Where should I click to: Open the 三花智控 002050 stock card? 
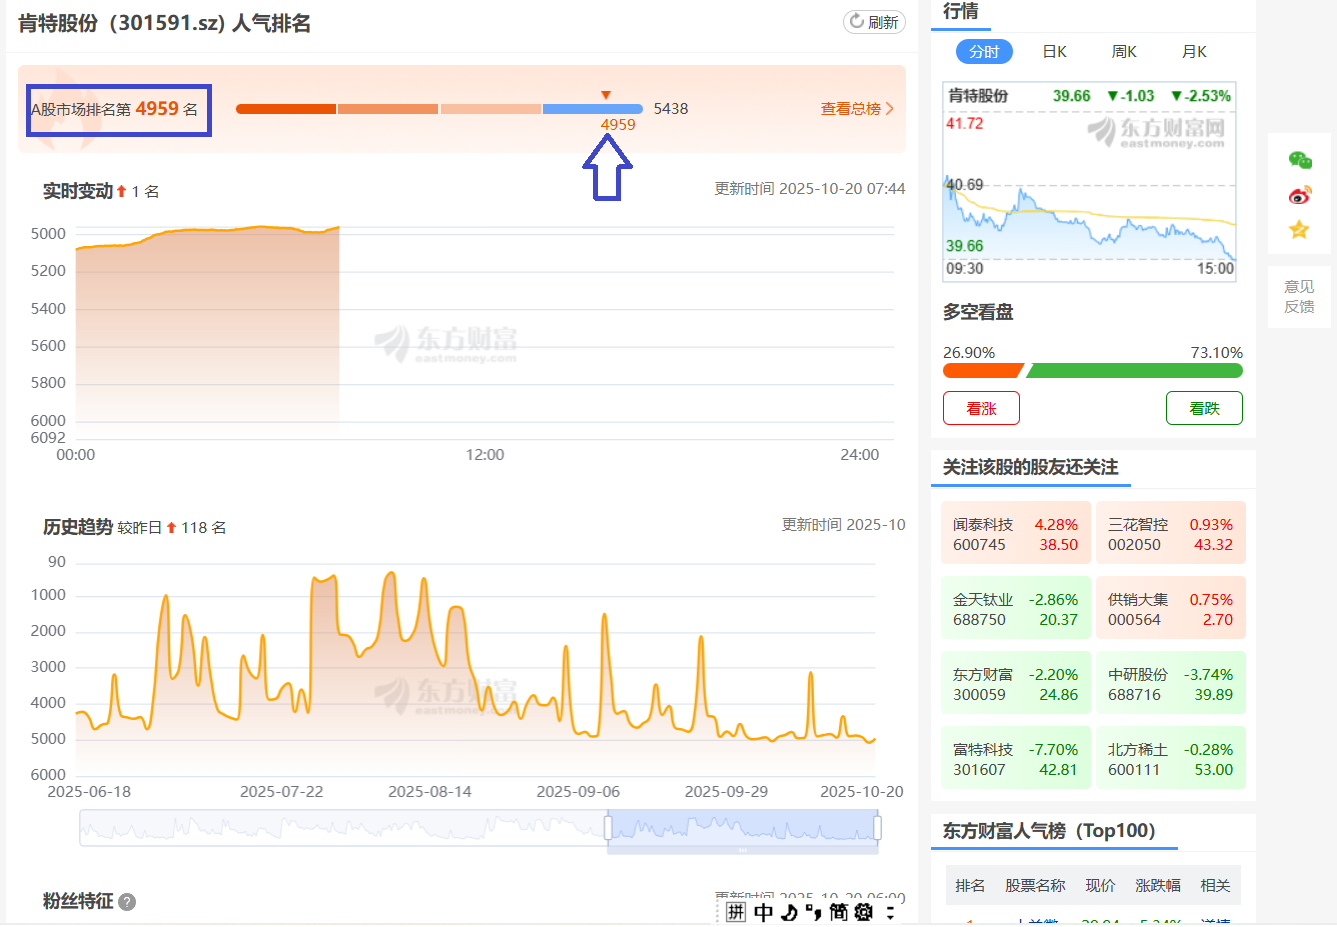(x=1171, y=533)
